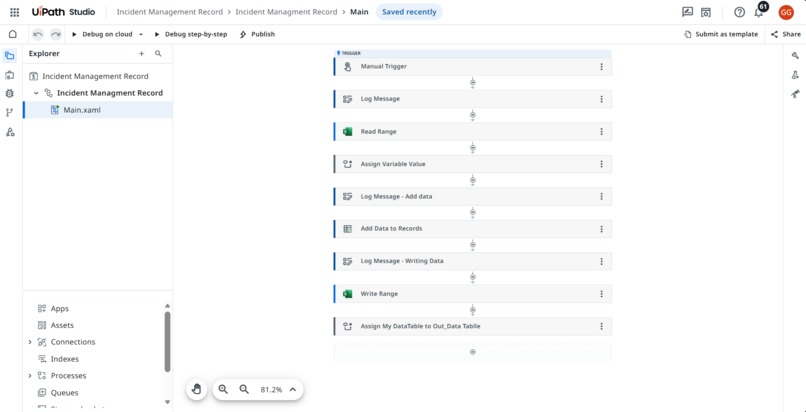Open Indexes in resources list
This screenshot has height=412, width=806.
click(65, 359)
